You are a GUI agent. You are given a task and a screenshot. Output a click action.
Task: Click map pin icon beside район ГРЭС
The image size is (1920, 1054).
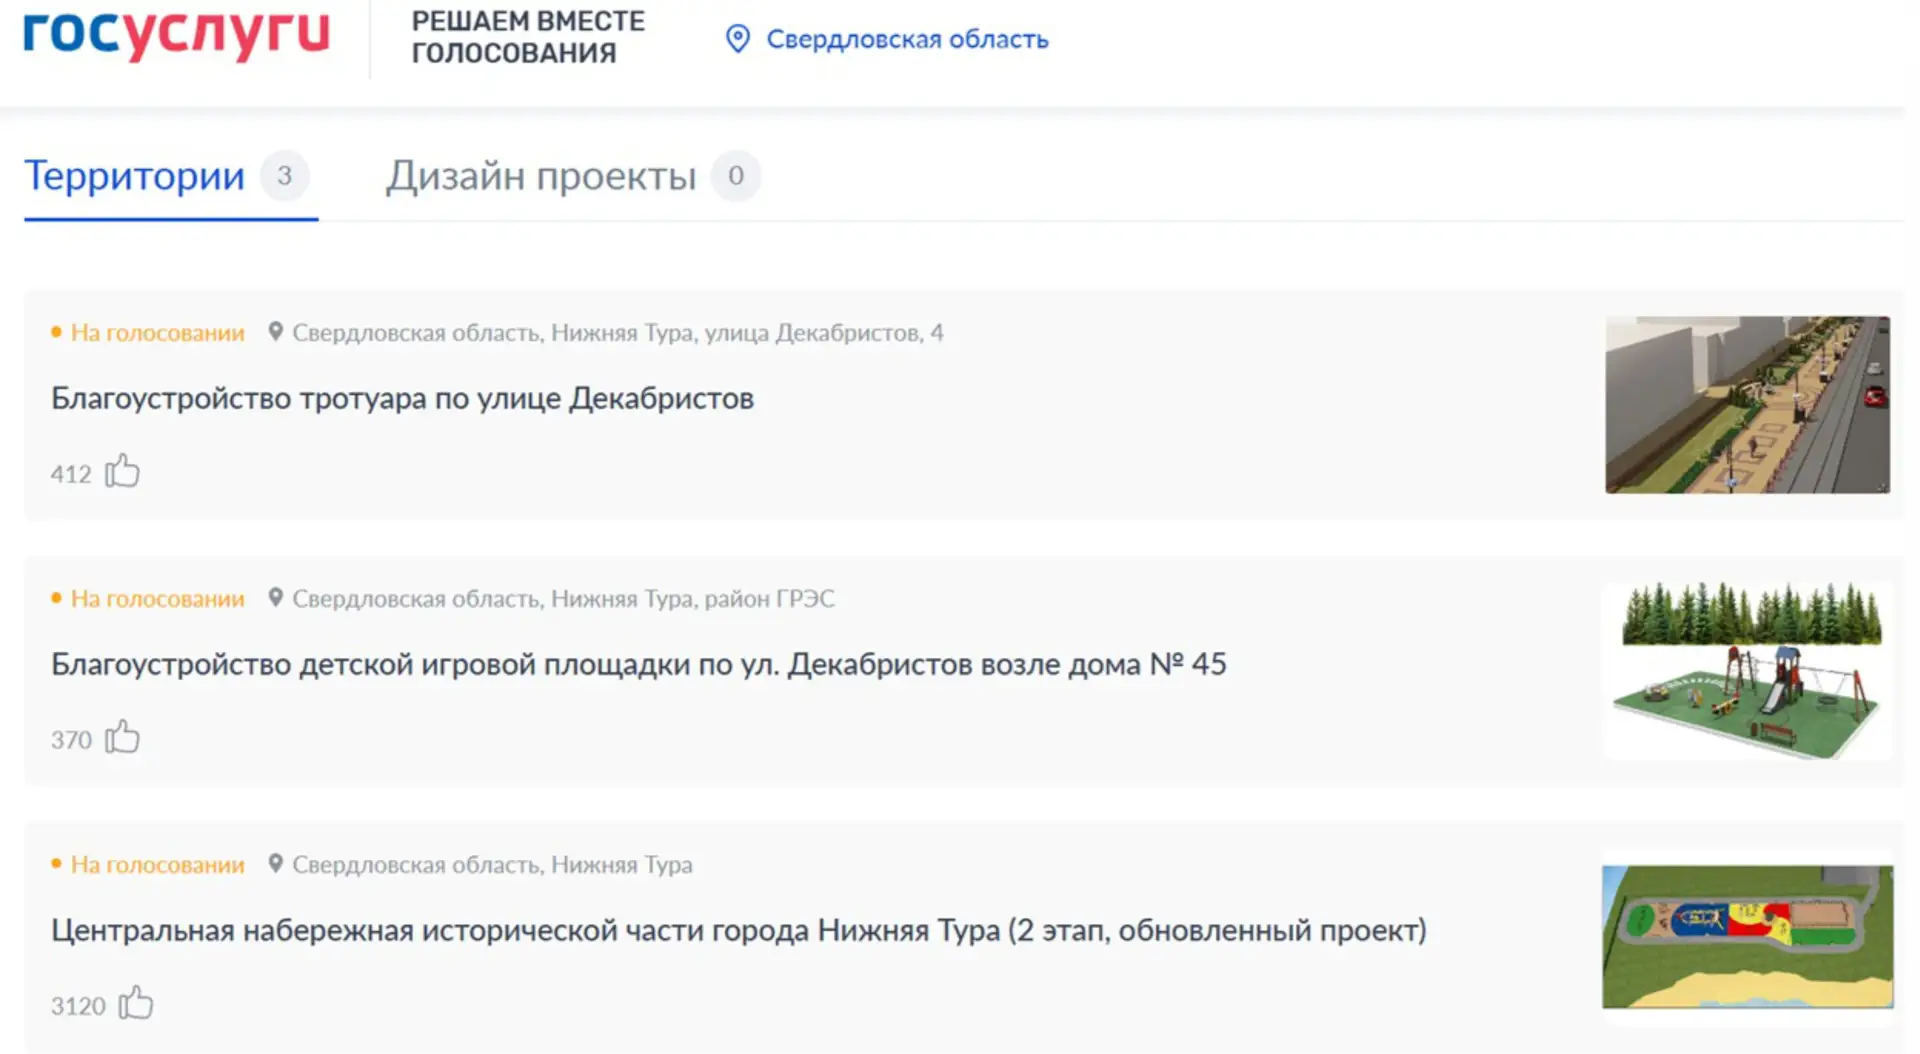pos(276,598)
